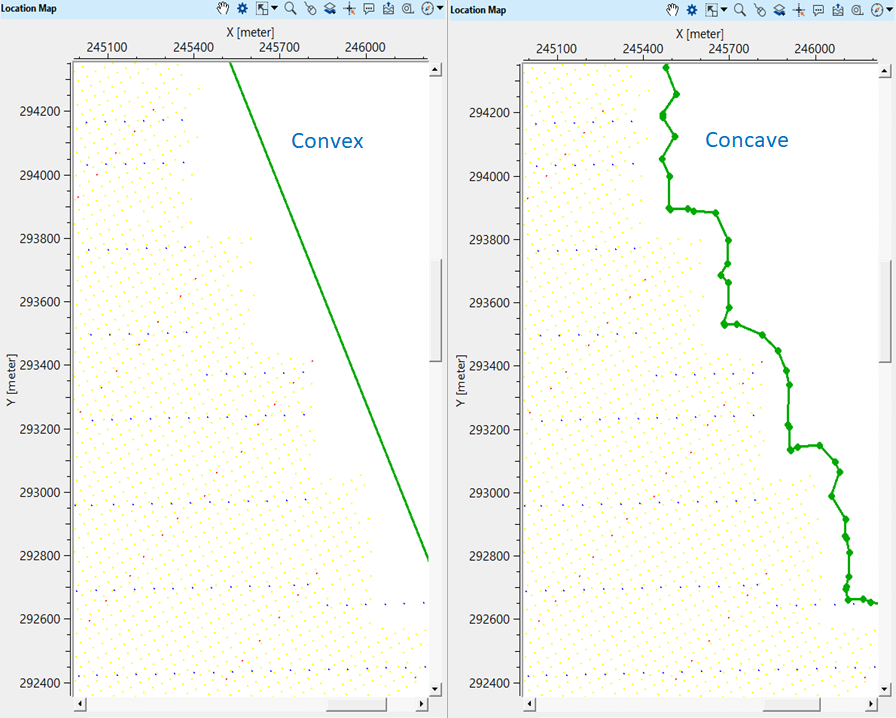Select tape measure tool in Concave map toolbar

pos(857,10)
